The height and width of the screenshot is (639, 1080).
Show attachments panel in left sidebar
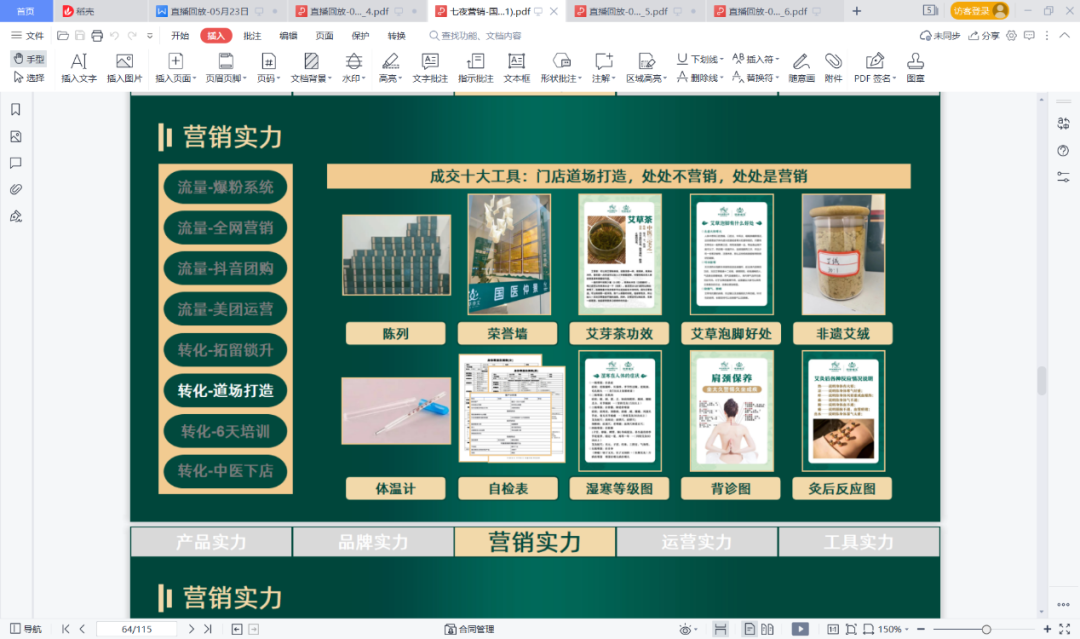pos(16,189)
